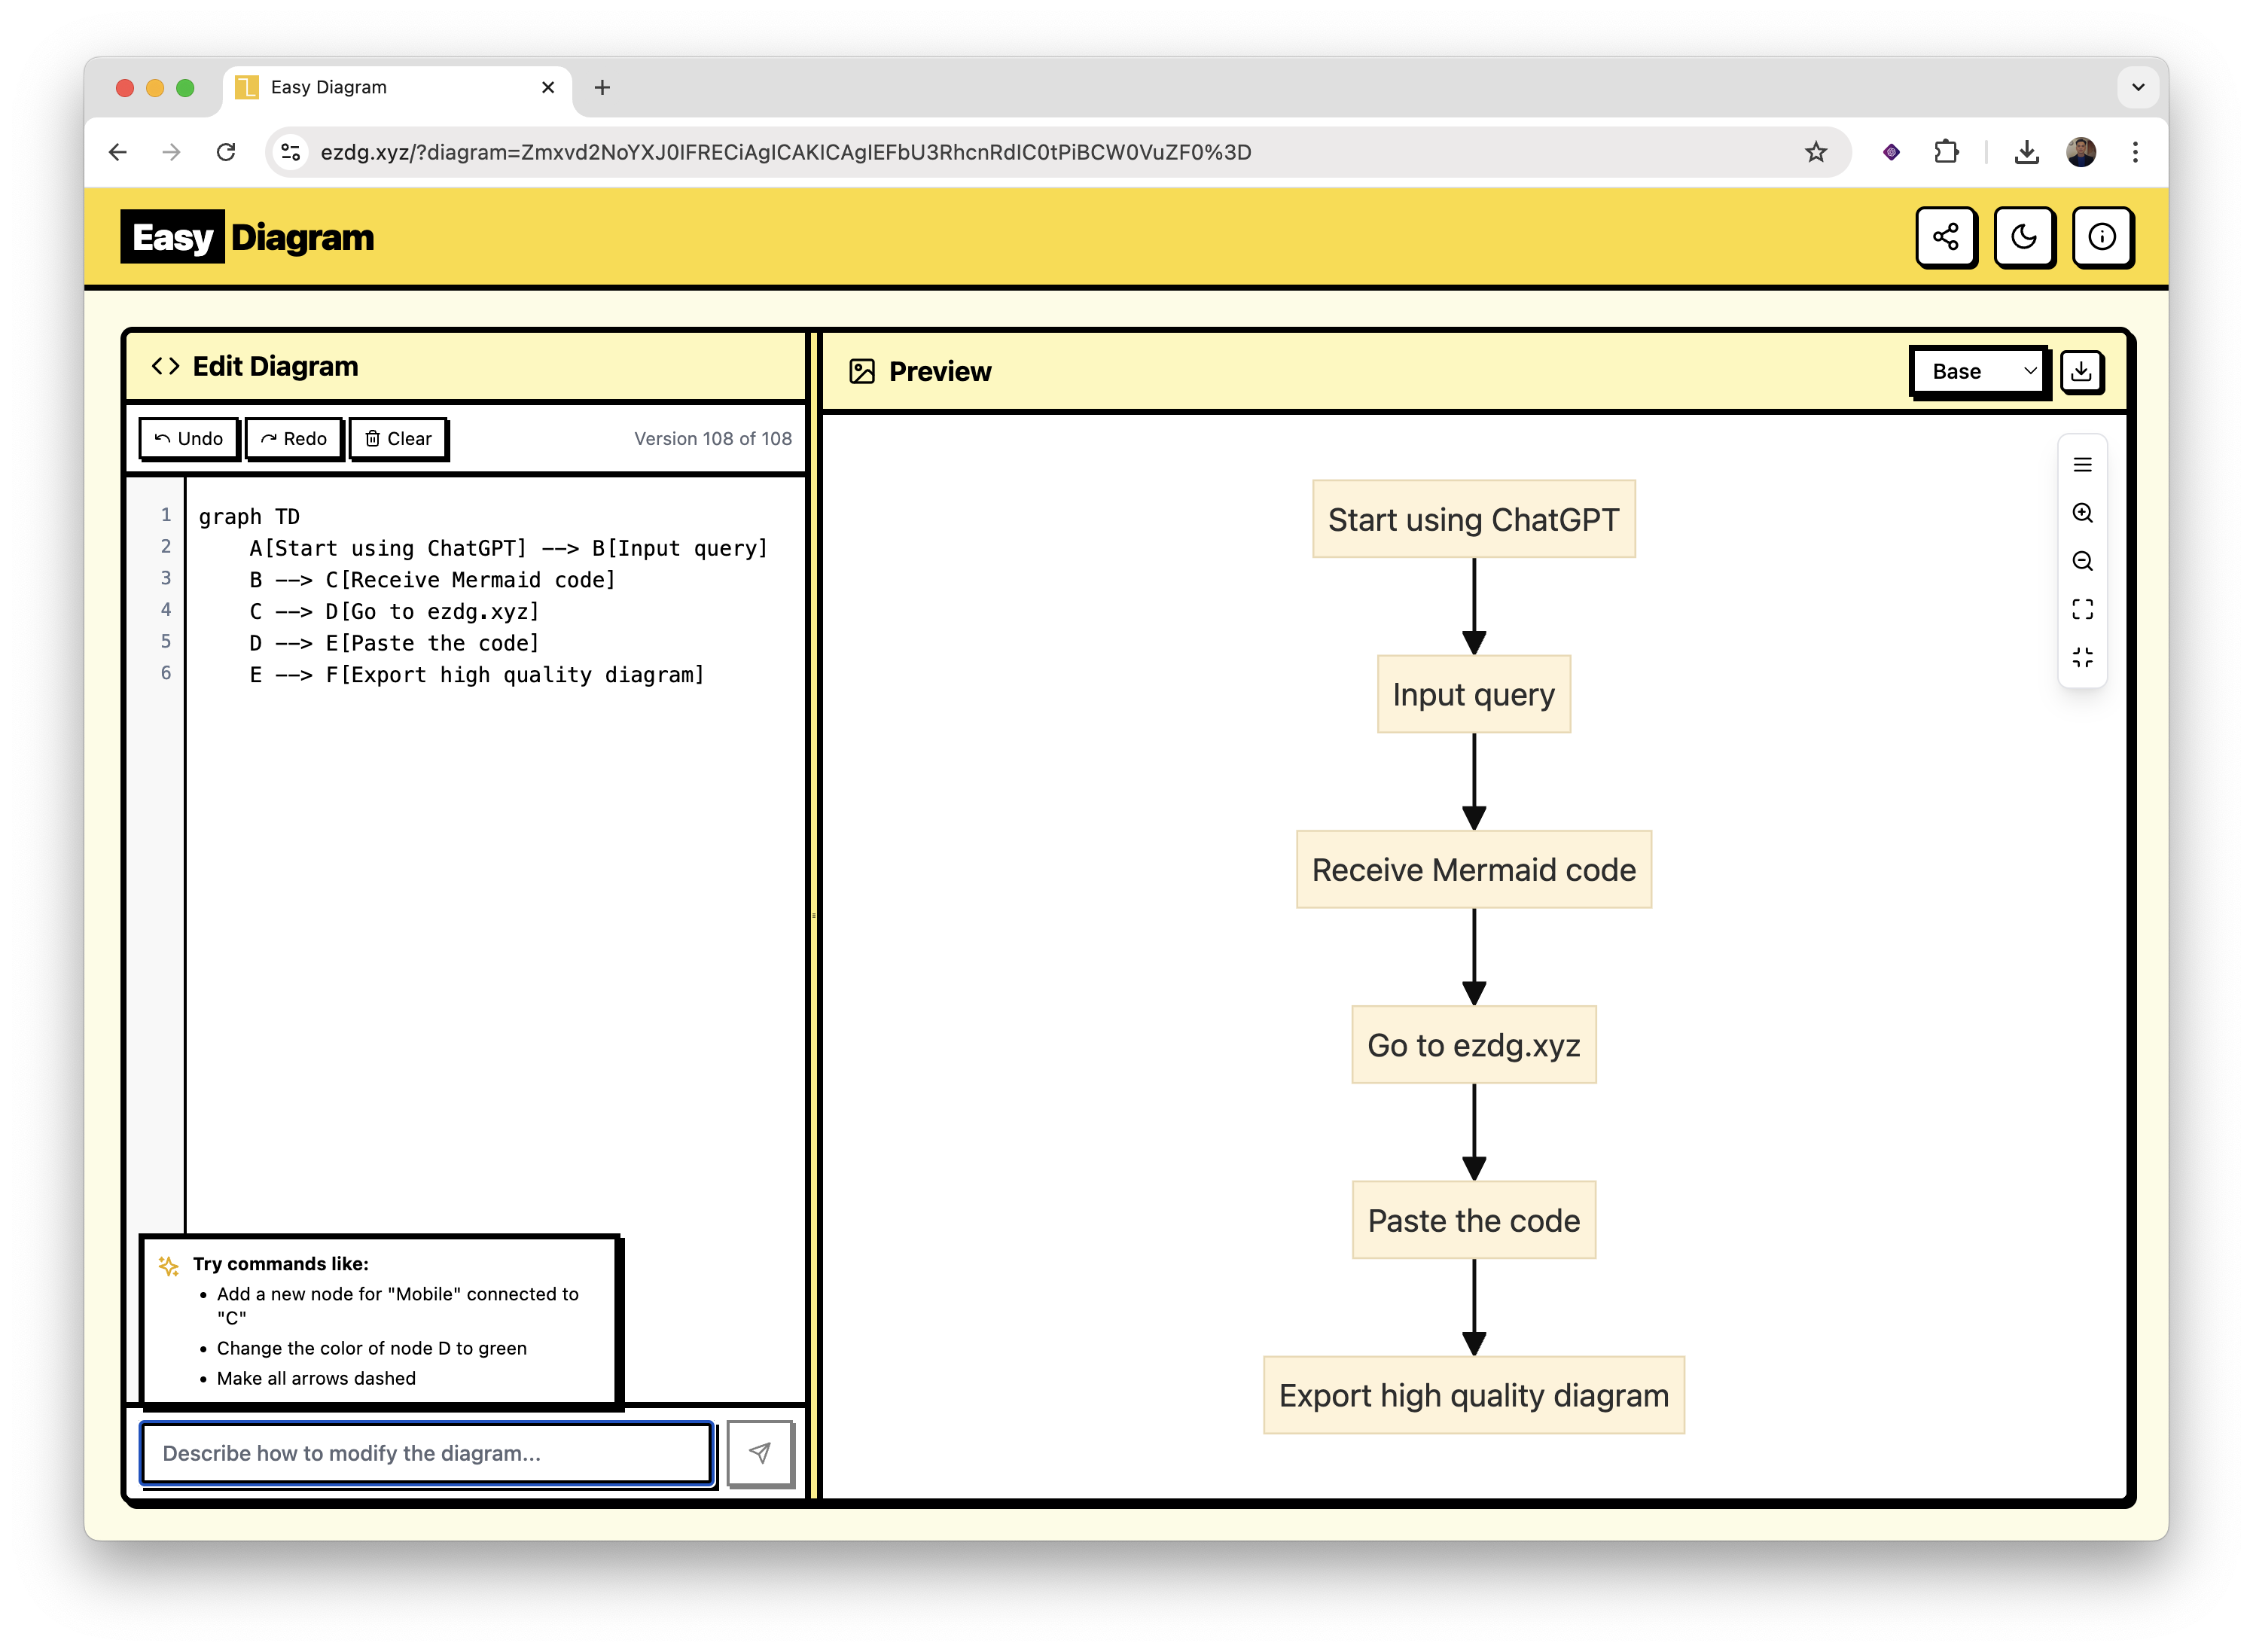
Task: Clear the Mermaid code editor
Action: click(x=398, y=438)
